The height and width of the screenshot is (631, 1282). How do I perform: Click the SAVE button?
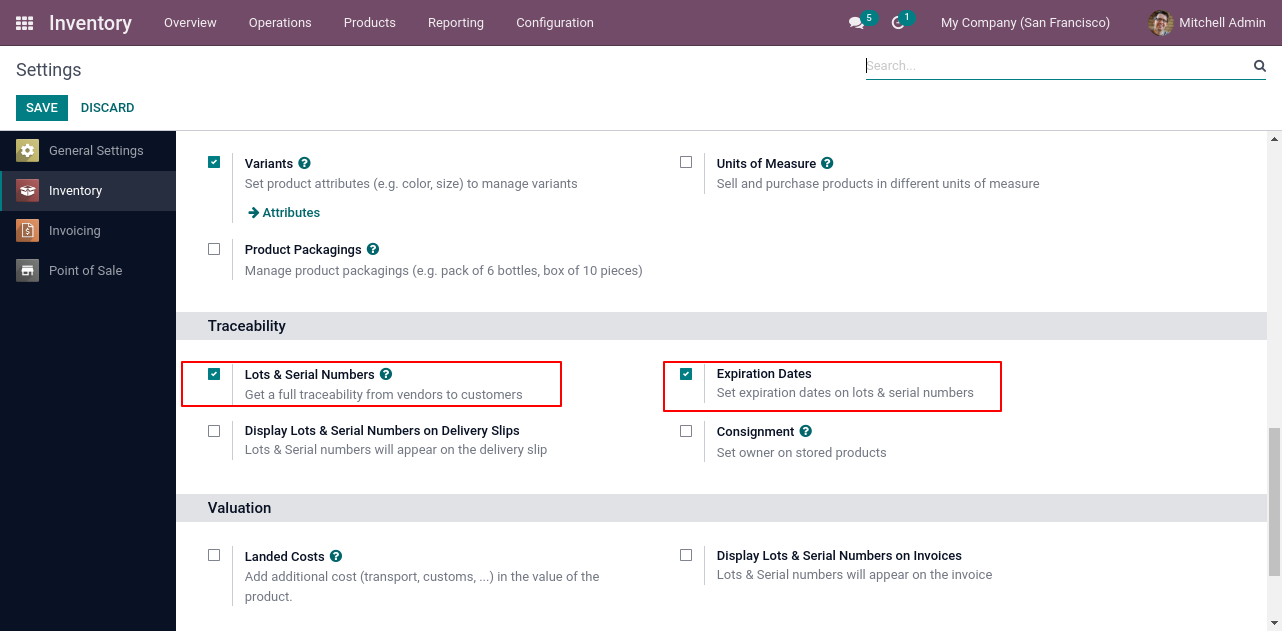[42, 108]
